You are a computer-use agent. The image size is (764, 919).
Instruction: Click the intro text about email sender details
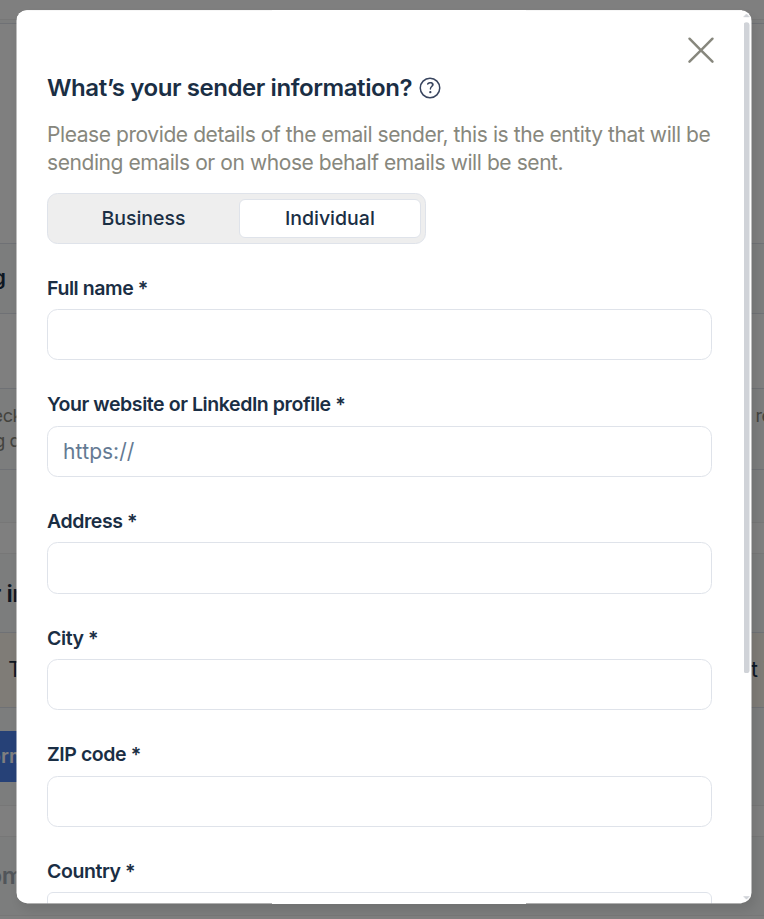click(x=378, y=147)
